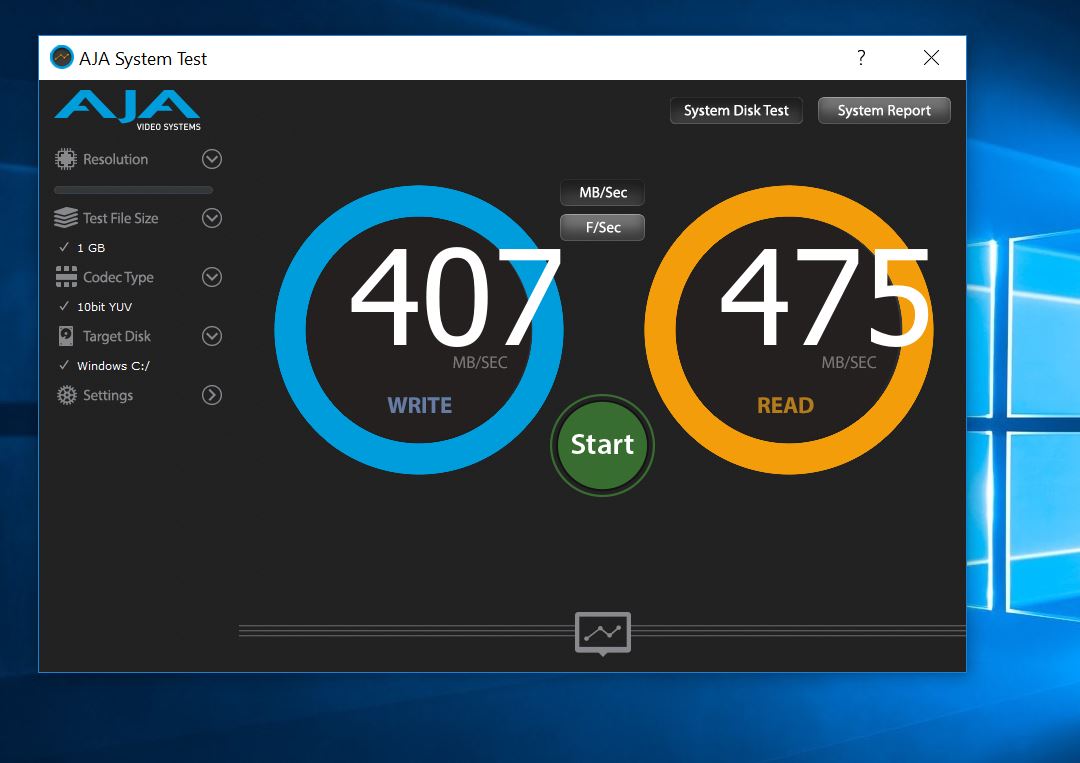
Task: Select the checked Windows C:/ target disk
Action: pos(105,366)
